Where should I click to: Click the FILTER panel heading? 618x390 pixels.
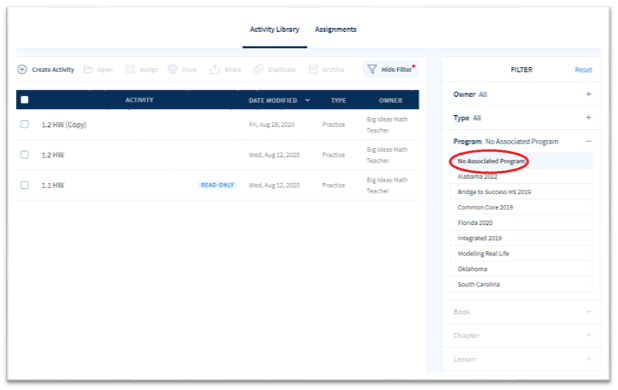coord(521,70)
